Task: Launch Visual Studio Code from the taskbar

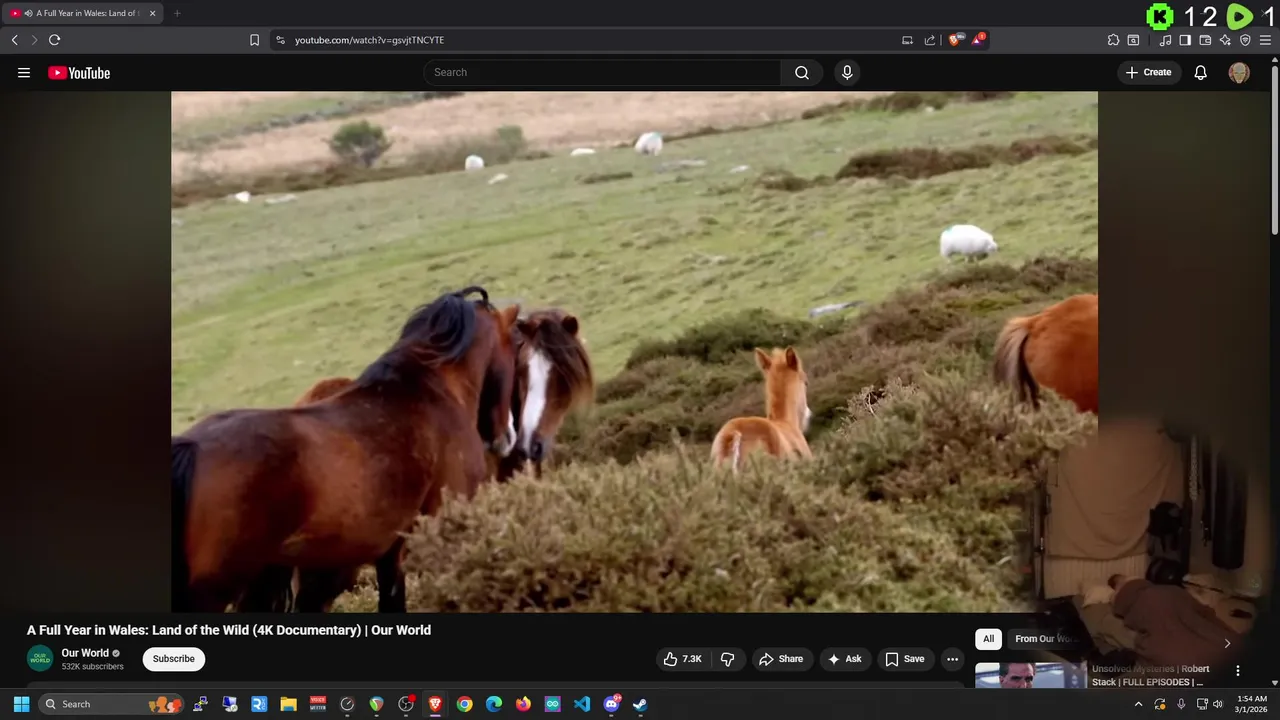Action: coord(582,704)
